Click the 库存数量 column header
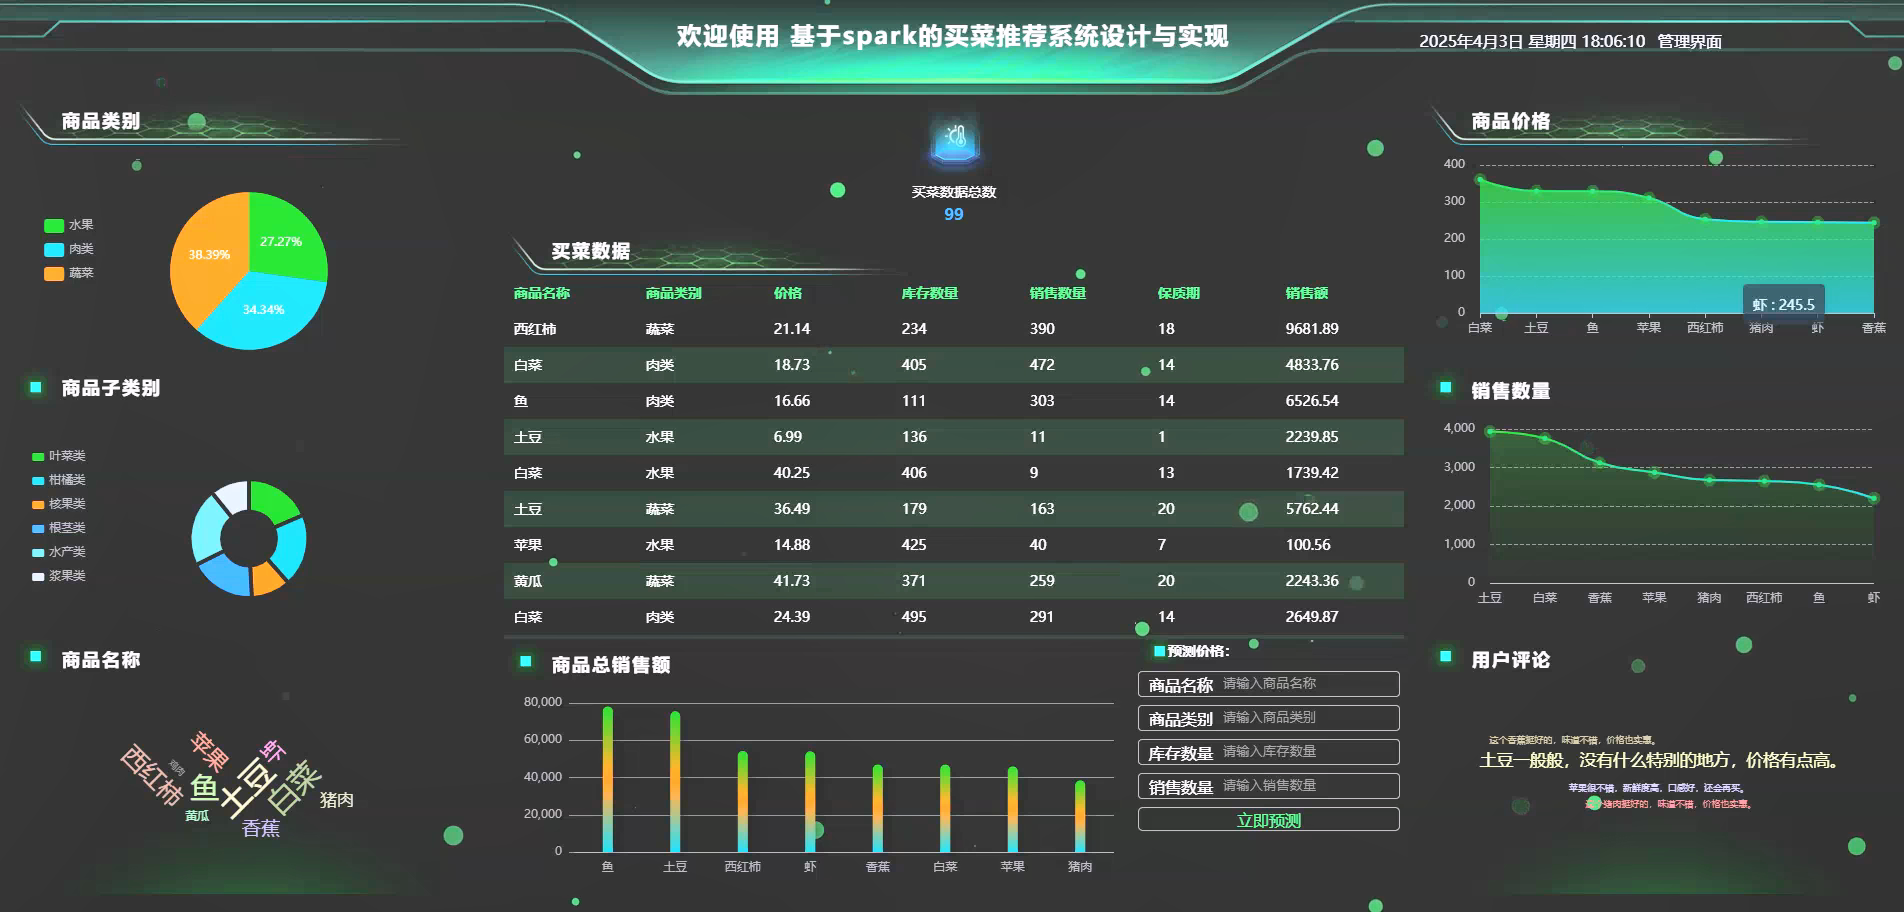Viewport: 1904px width, 912px height. click(x=929, y=293)
